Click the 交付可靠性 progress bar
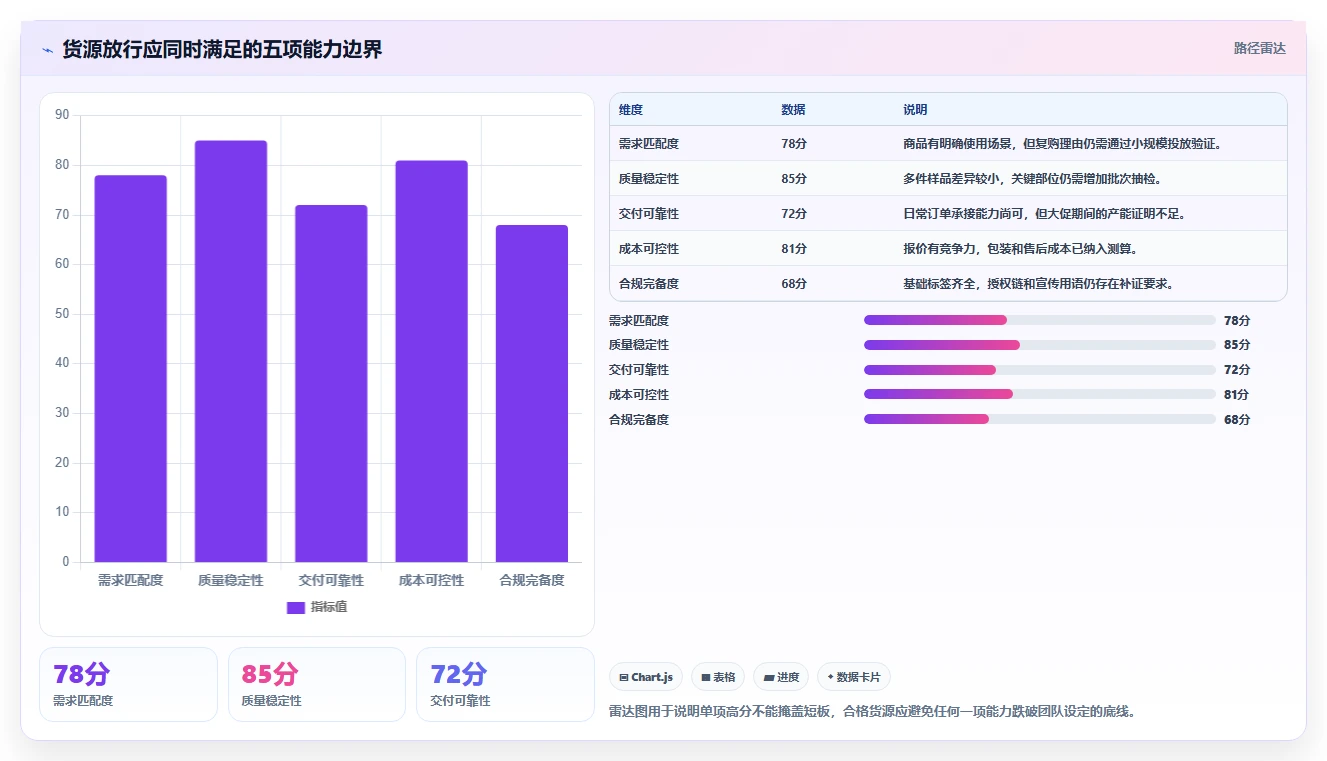Image resolution: width=1327 pixels, height=761 pixels. 1040,370
